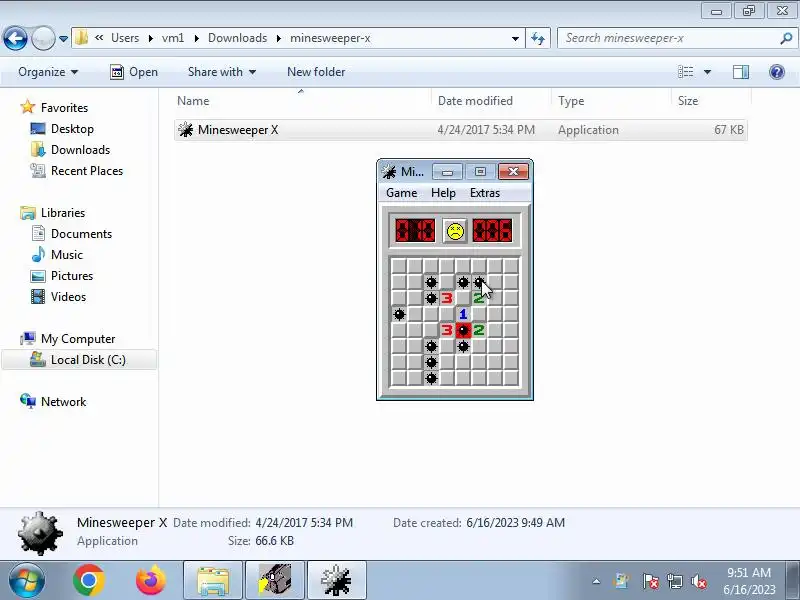This screenshot has height=600, width=800.
Task: Launch Firefox from the taskbar
Action: tap(151, 581)
